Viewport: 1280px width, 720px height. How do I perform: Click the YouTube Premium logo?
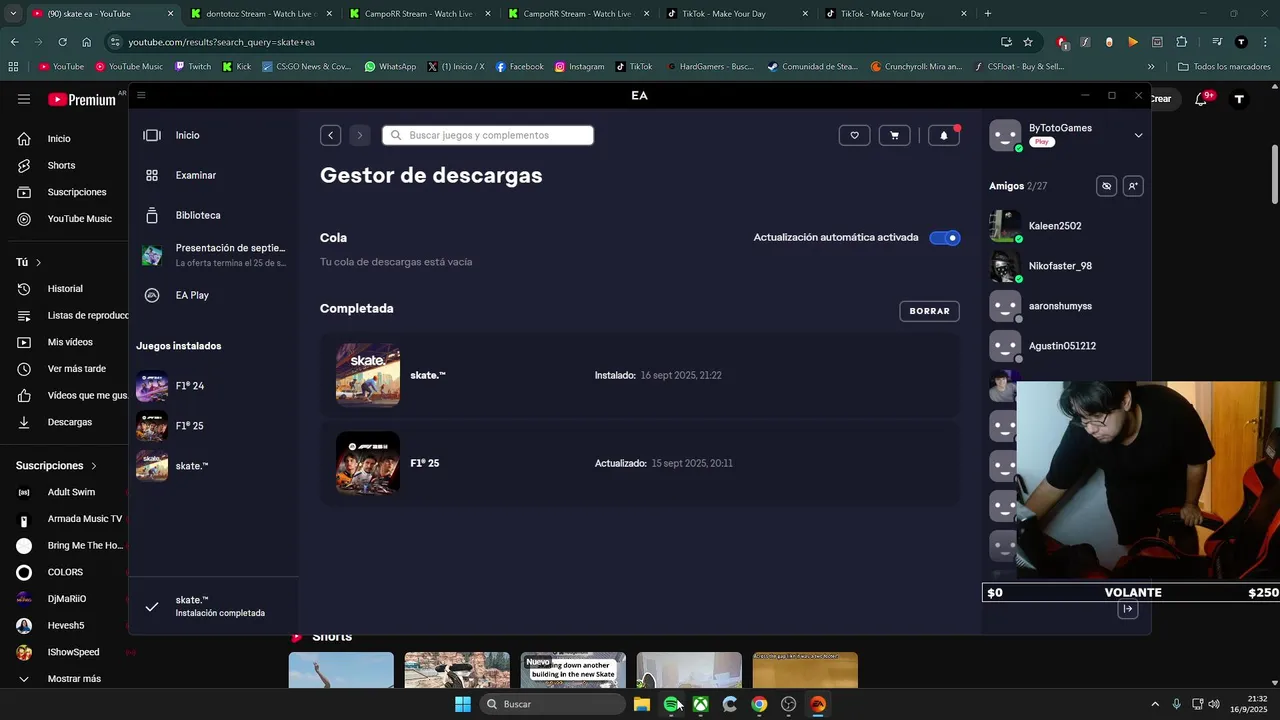(x=82, y=99)
